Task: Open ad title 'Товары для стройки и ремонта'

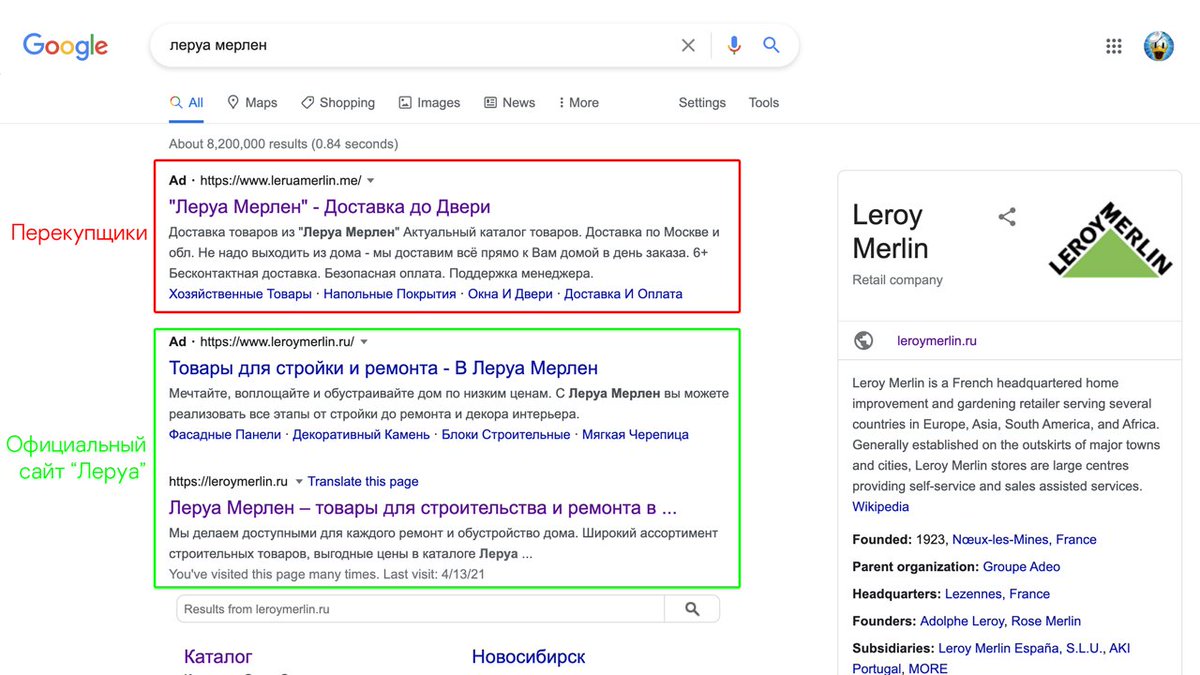Action: coord(383,367)
